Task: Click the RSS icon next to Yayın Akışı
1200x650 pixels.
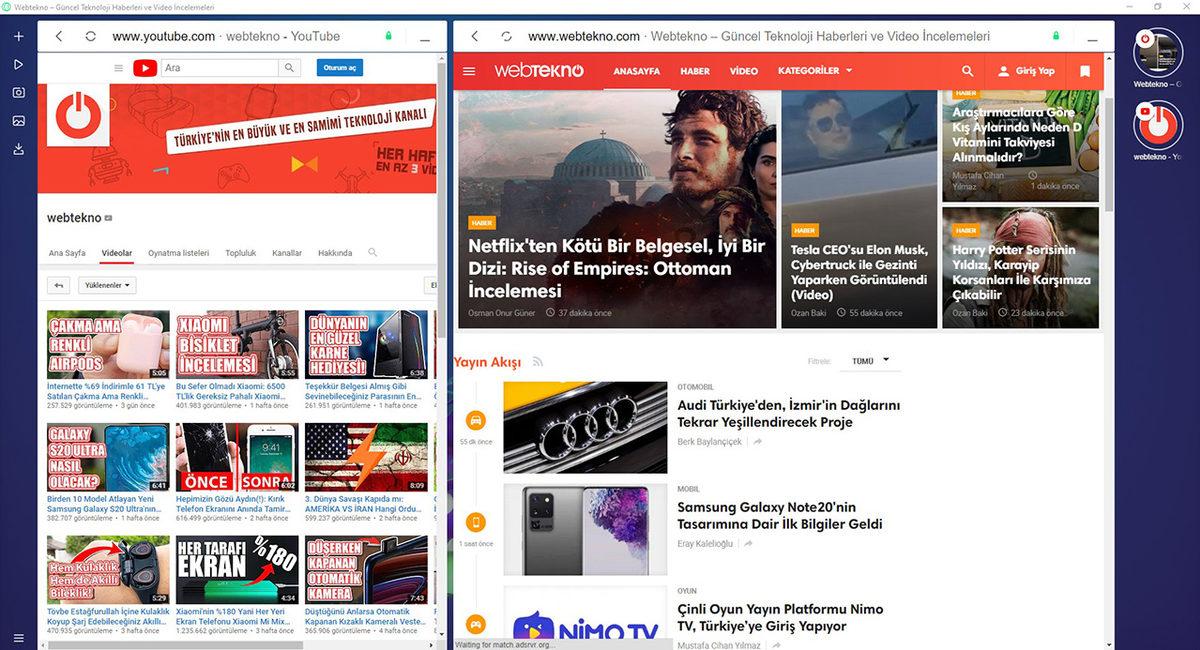Action: (539, 362)
